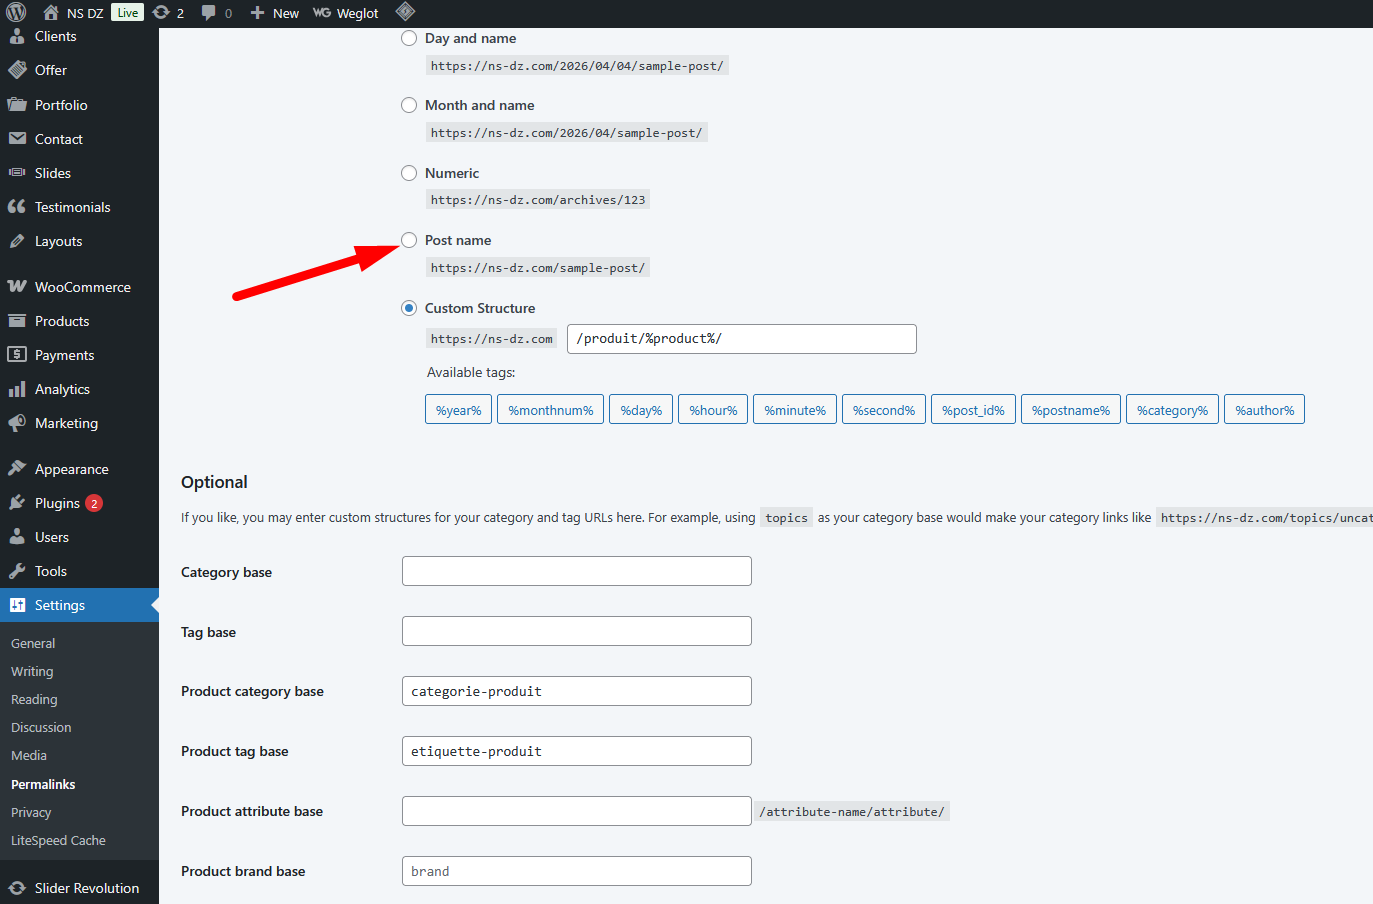This screenshot has height=904, width=1373.
Task: Open the Permalinks settings submenu item
Action: tap(43, 785)
